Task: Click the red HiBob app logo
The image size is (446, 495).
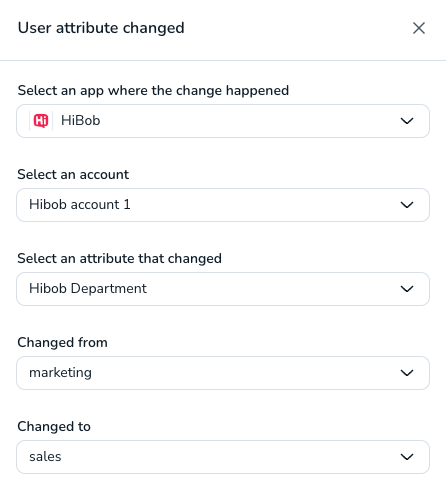Action: [x=41, y=121]
